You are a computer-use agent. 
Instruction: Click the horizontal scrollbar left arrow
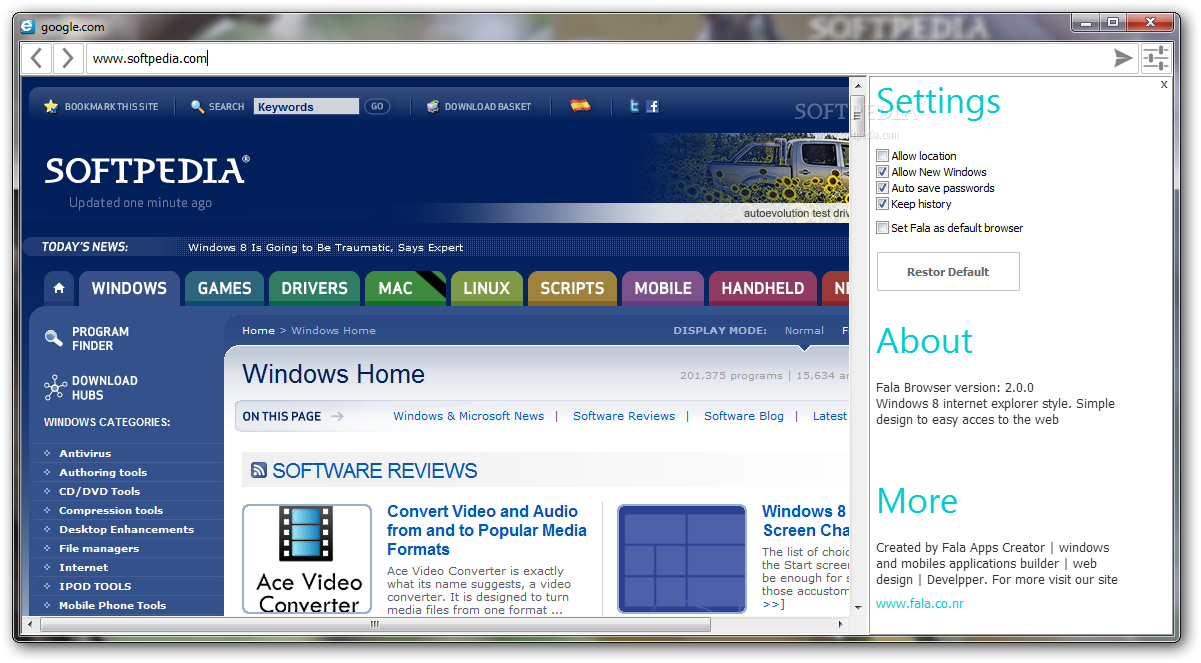[x=30, y=624]
